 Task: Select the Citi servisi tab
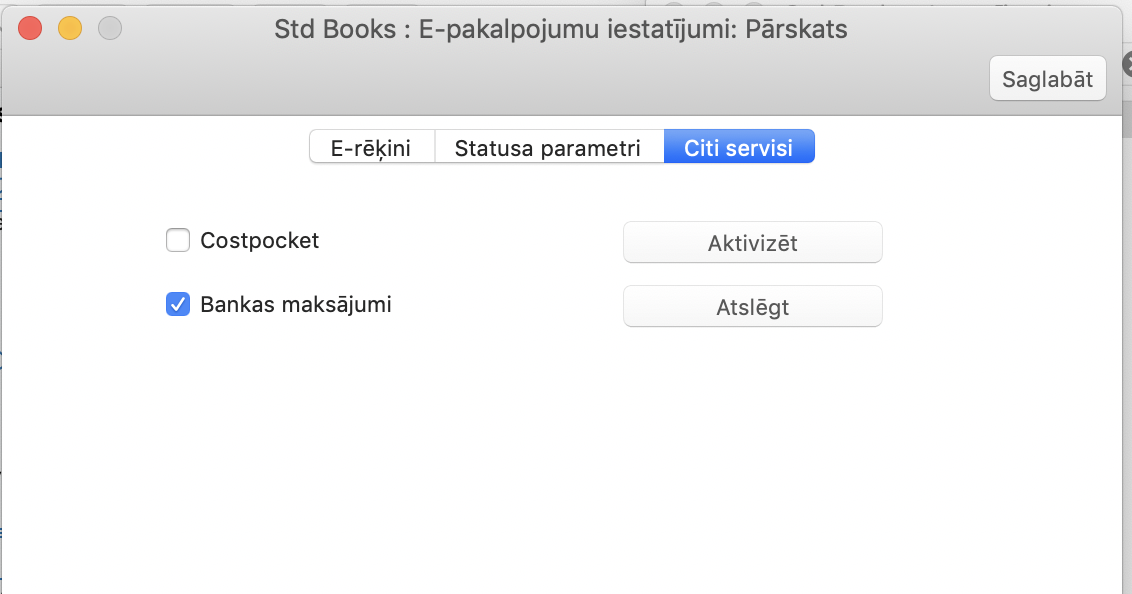(x=738, y=148)
